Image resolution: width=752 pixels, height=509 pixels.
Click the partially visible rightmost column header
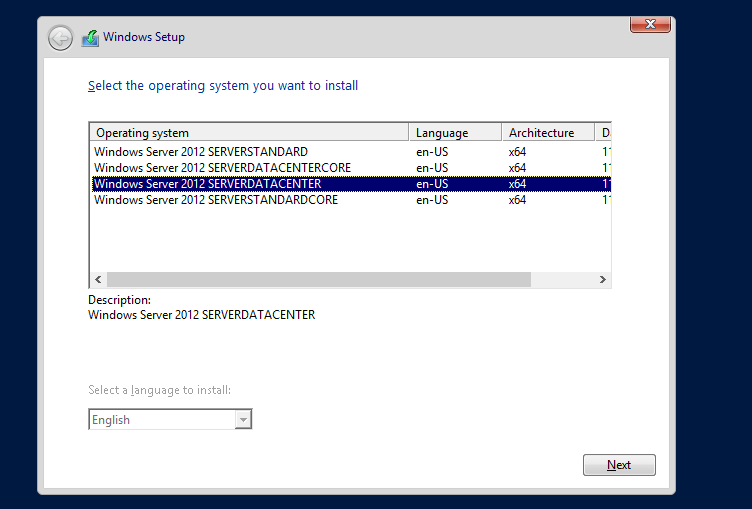603,133
